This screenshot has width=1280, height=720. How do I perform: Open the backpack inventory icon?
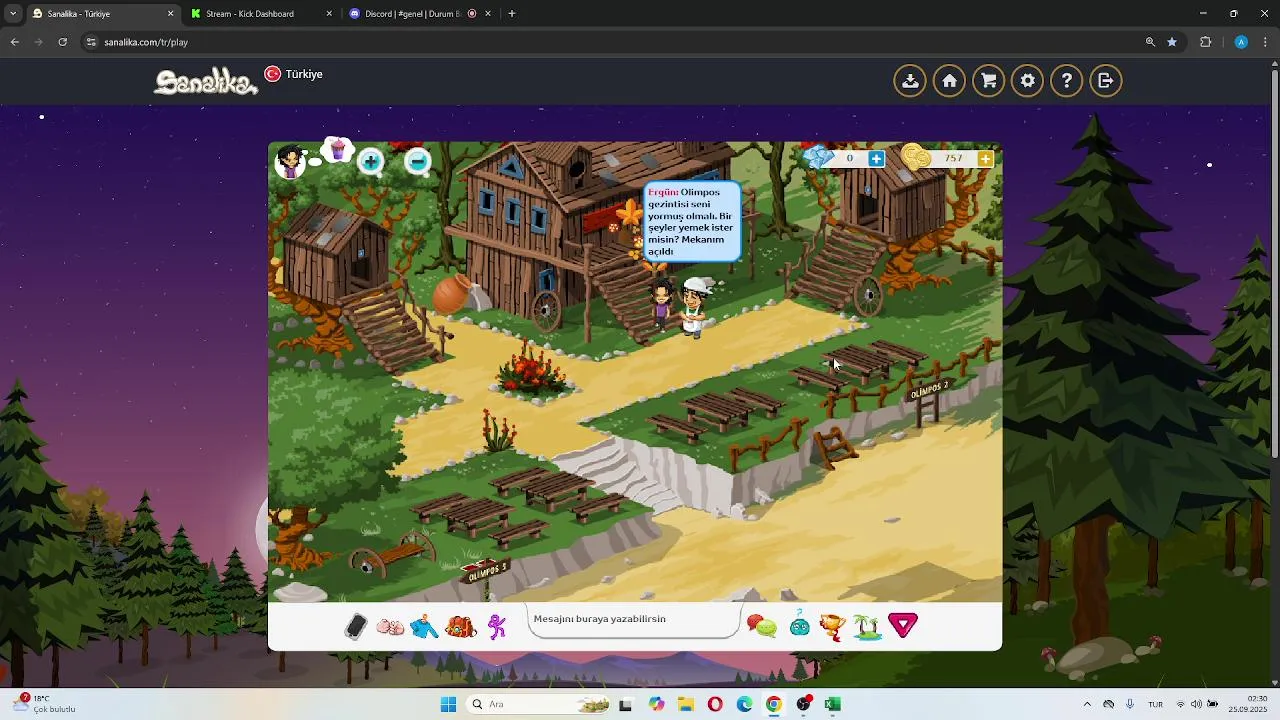(460, 627)
